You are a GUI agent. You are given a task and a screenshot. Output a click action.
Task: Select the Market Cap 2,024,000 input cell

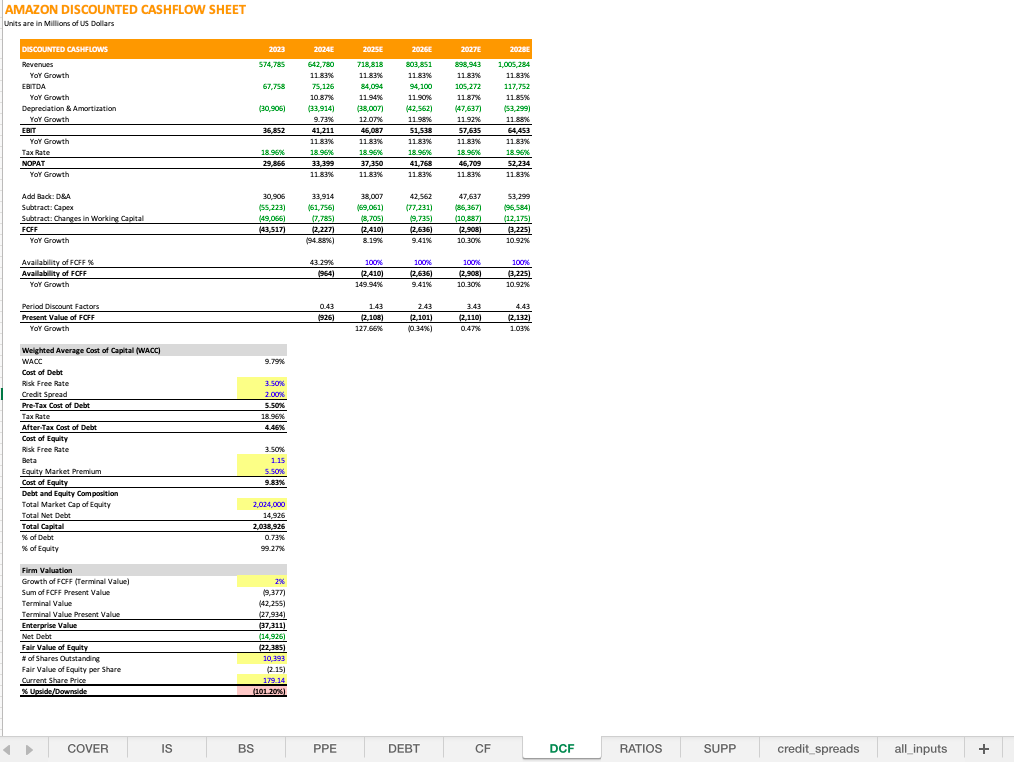pyautogui.click(x=262, y=505)
